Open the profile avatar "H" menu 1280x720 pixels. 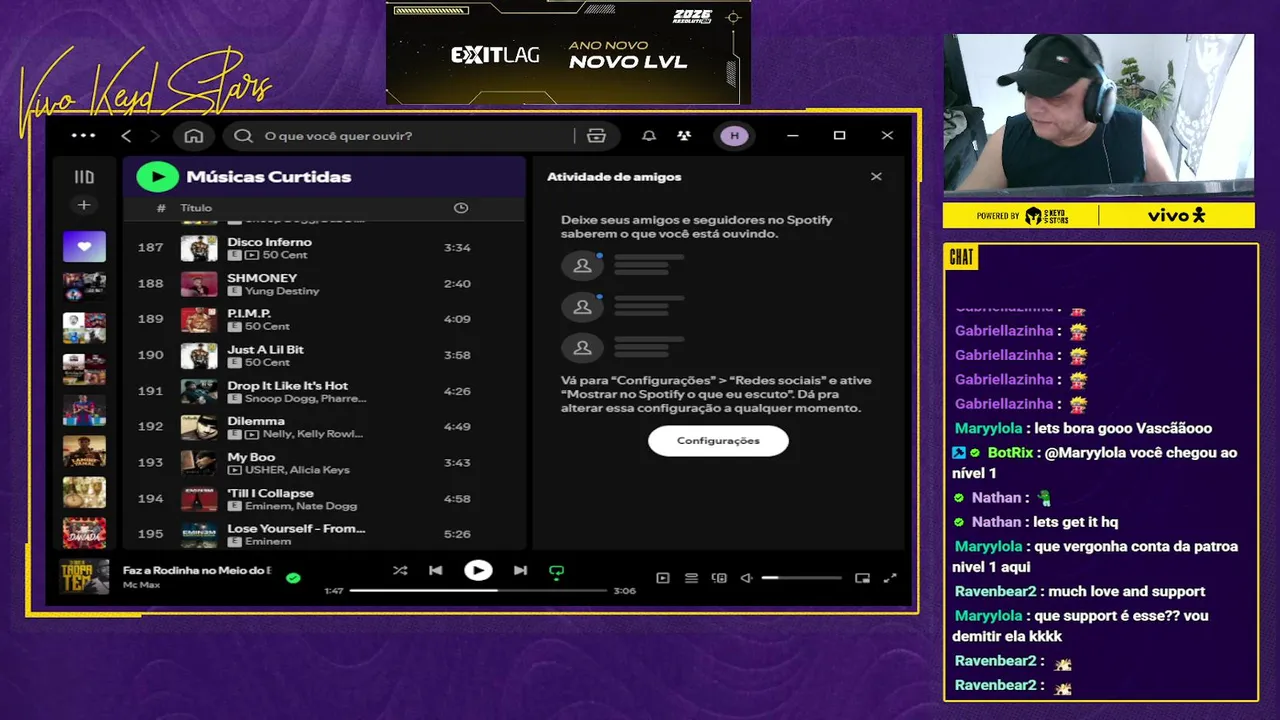click(734, 136)
